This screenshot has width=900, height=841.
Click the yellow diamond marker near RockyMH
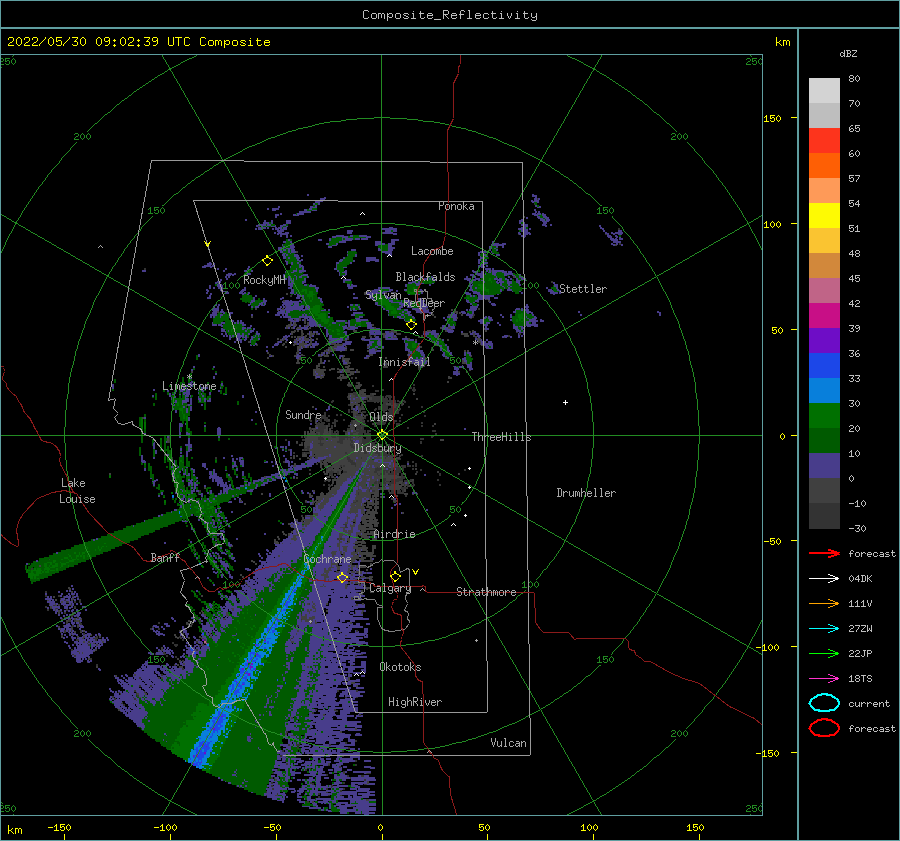click(267, 261)
